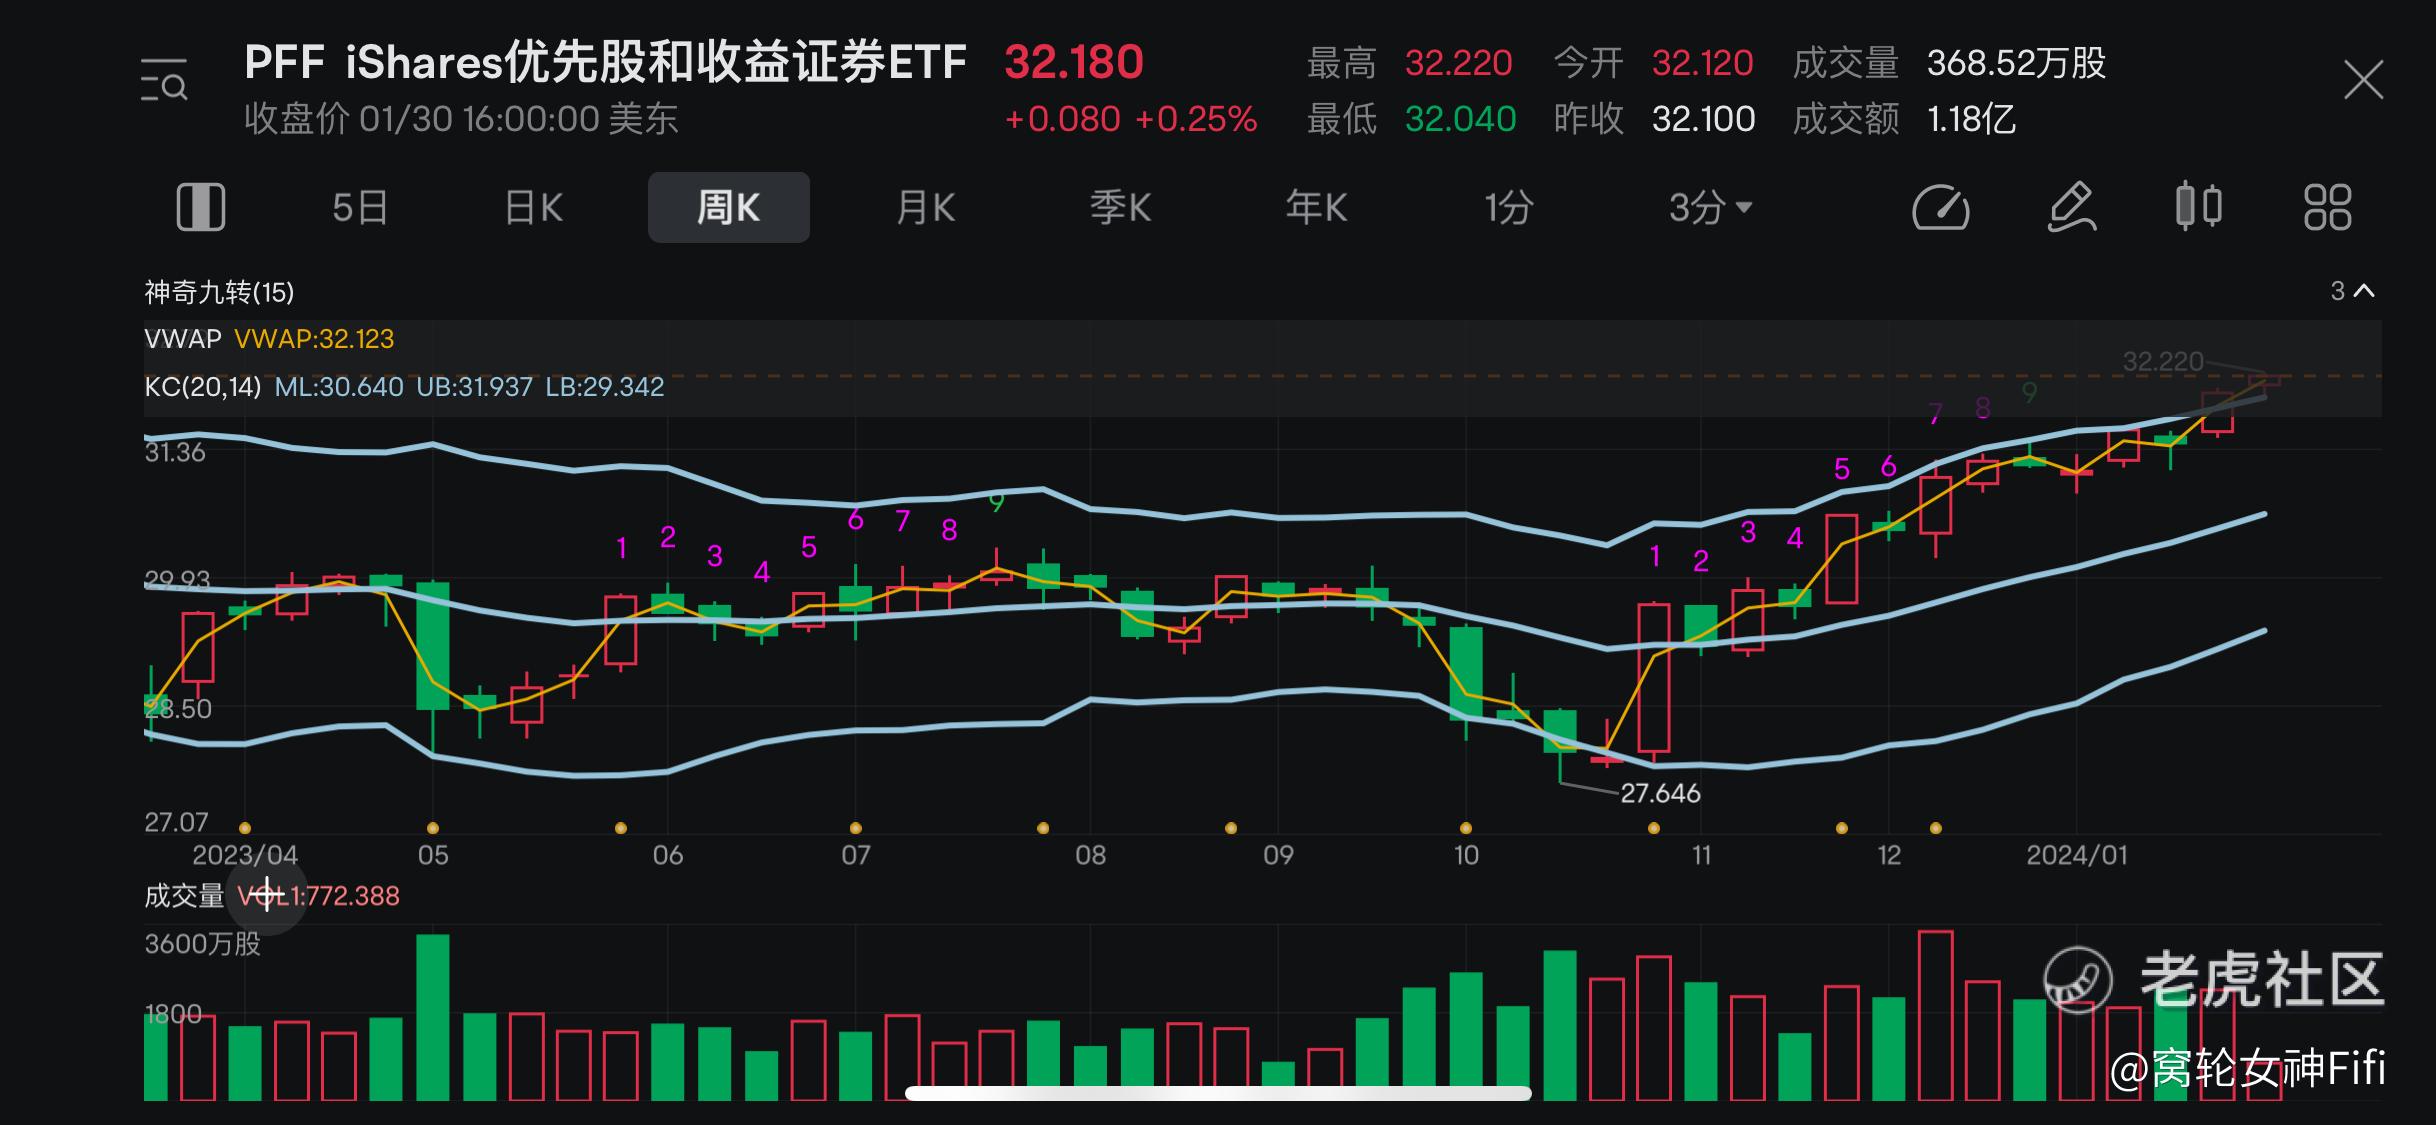Open the speedometer quick-trade tool
Viewport: 2436px width, 1125px height.
point(1940,208)
